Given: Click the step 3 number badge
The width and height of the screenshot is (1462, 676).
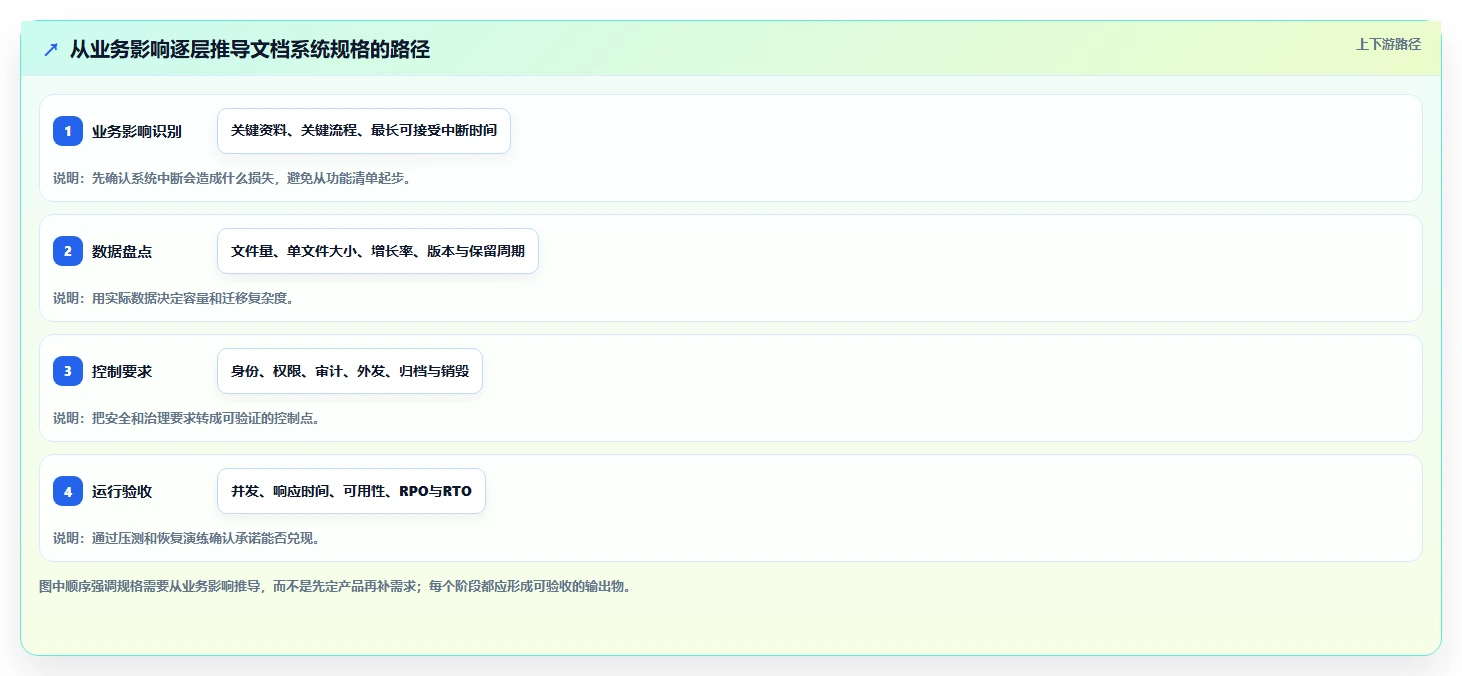Looking at the screenshot, I should click(x=68, y=371).
